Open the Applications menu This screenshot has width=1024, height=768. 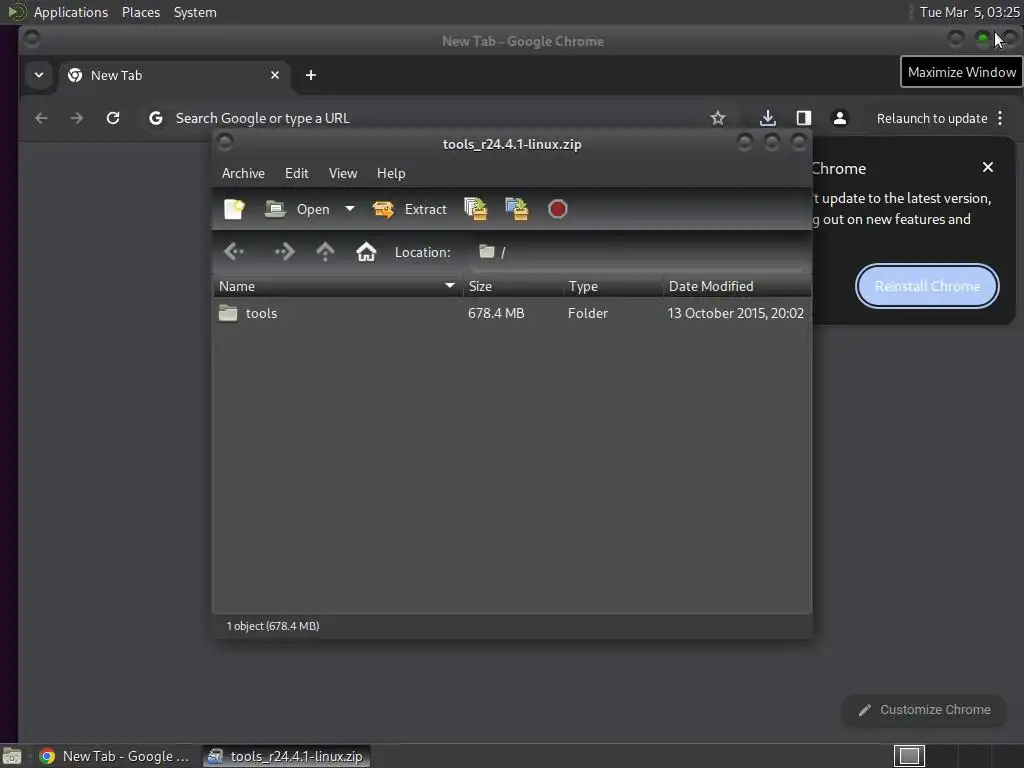coord(71,12)
